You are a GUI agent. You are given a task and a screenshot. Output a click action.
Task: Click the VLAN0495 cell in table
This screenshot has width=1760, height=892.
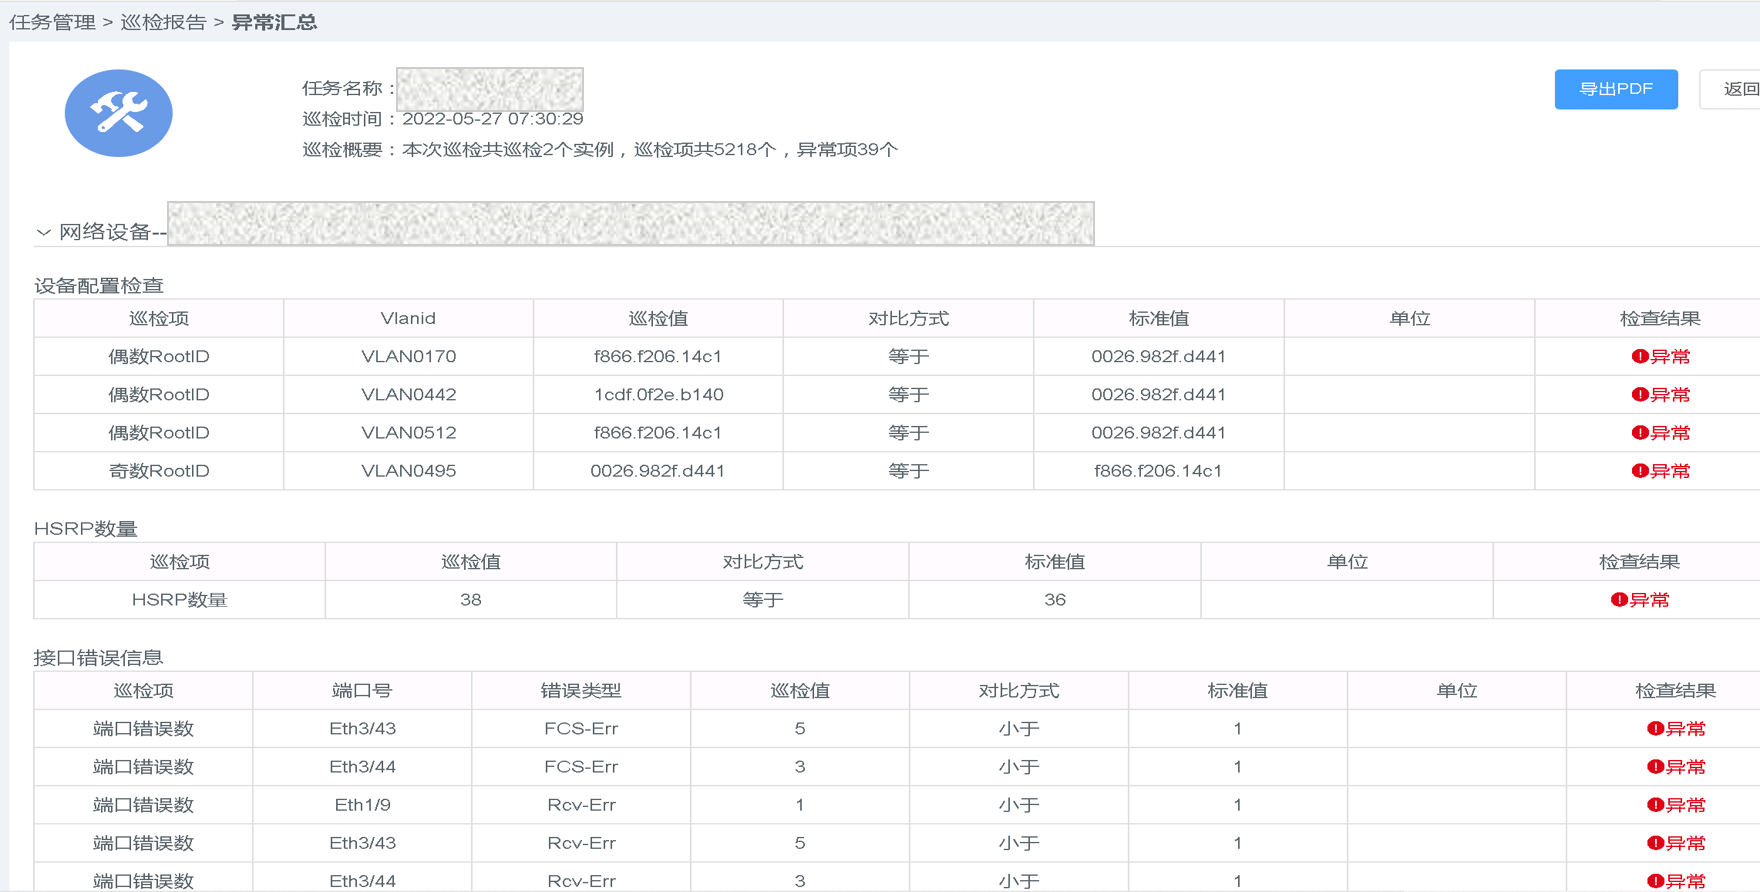pos(408,471)
